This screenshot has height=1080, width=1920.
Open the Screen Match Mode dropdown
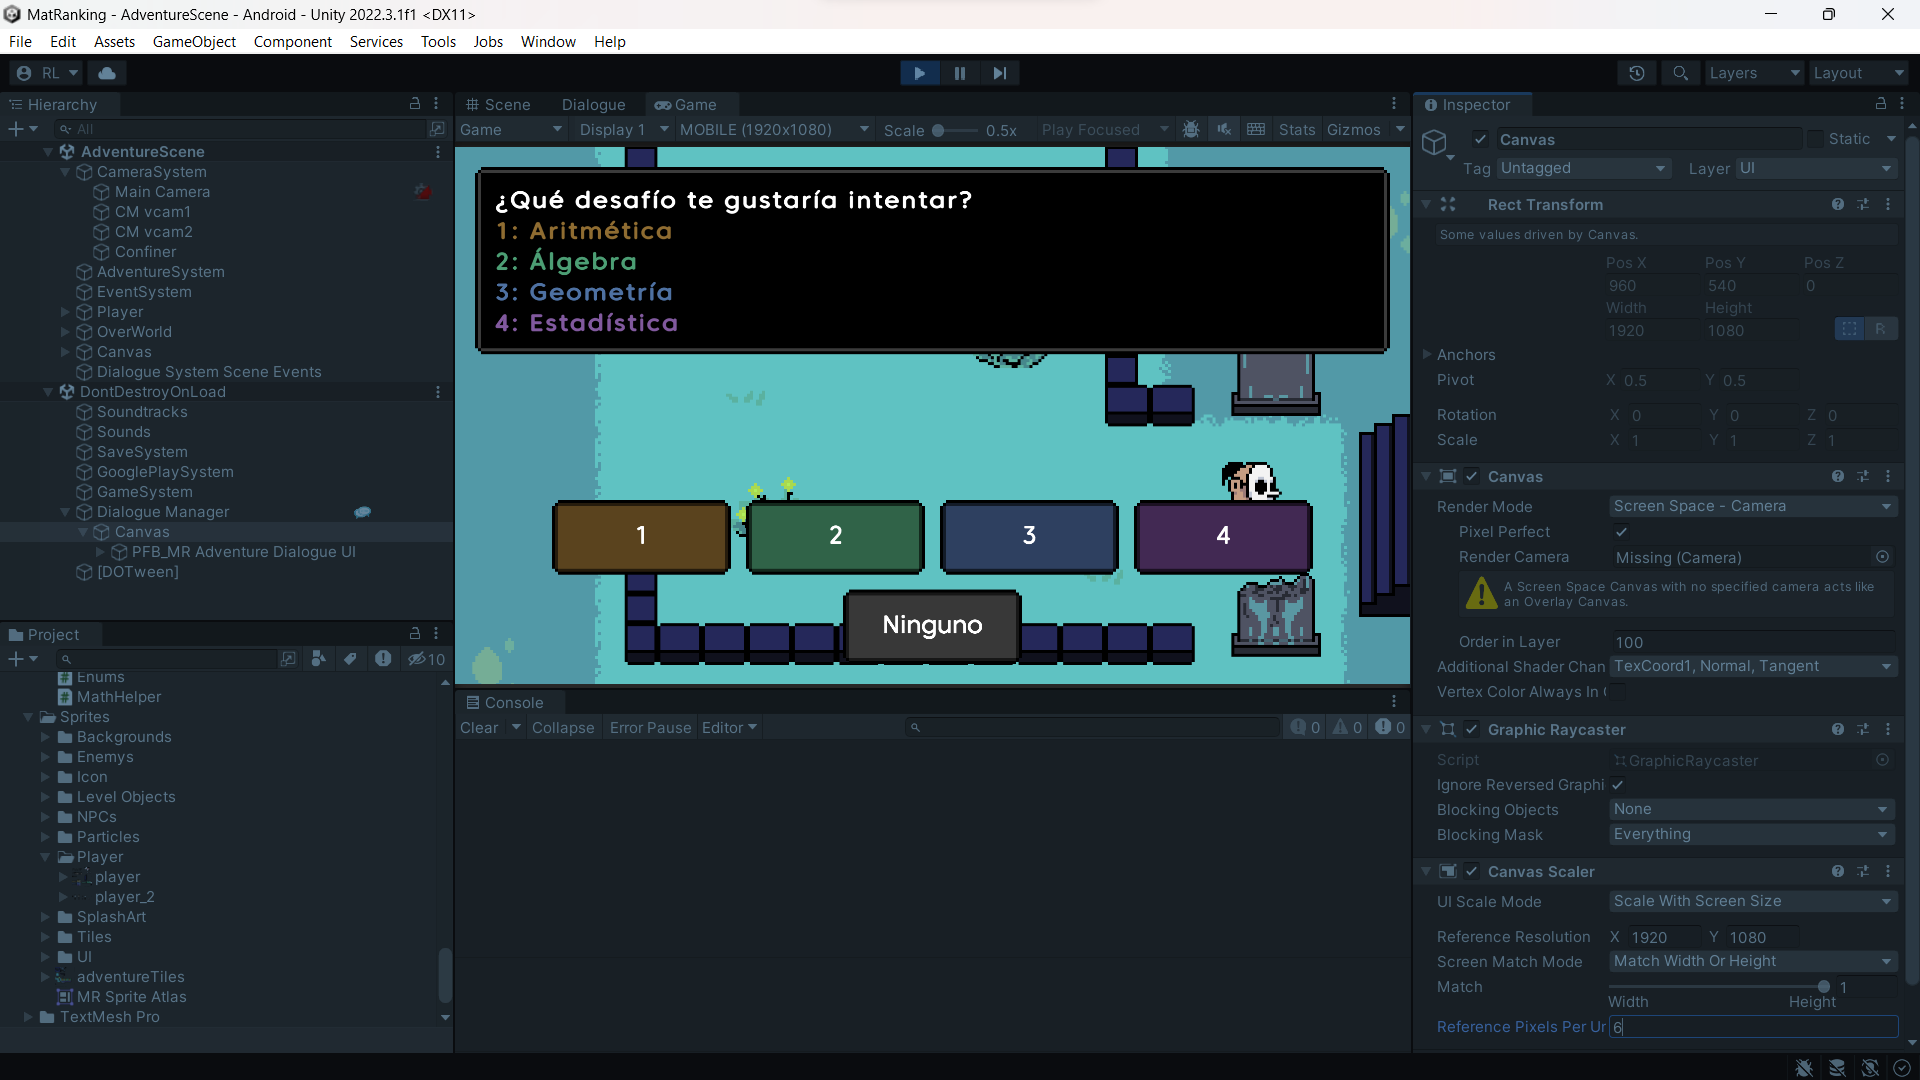point(1752,962)
